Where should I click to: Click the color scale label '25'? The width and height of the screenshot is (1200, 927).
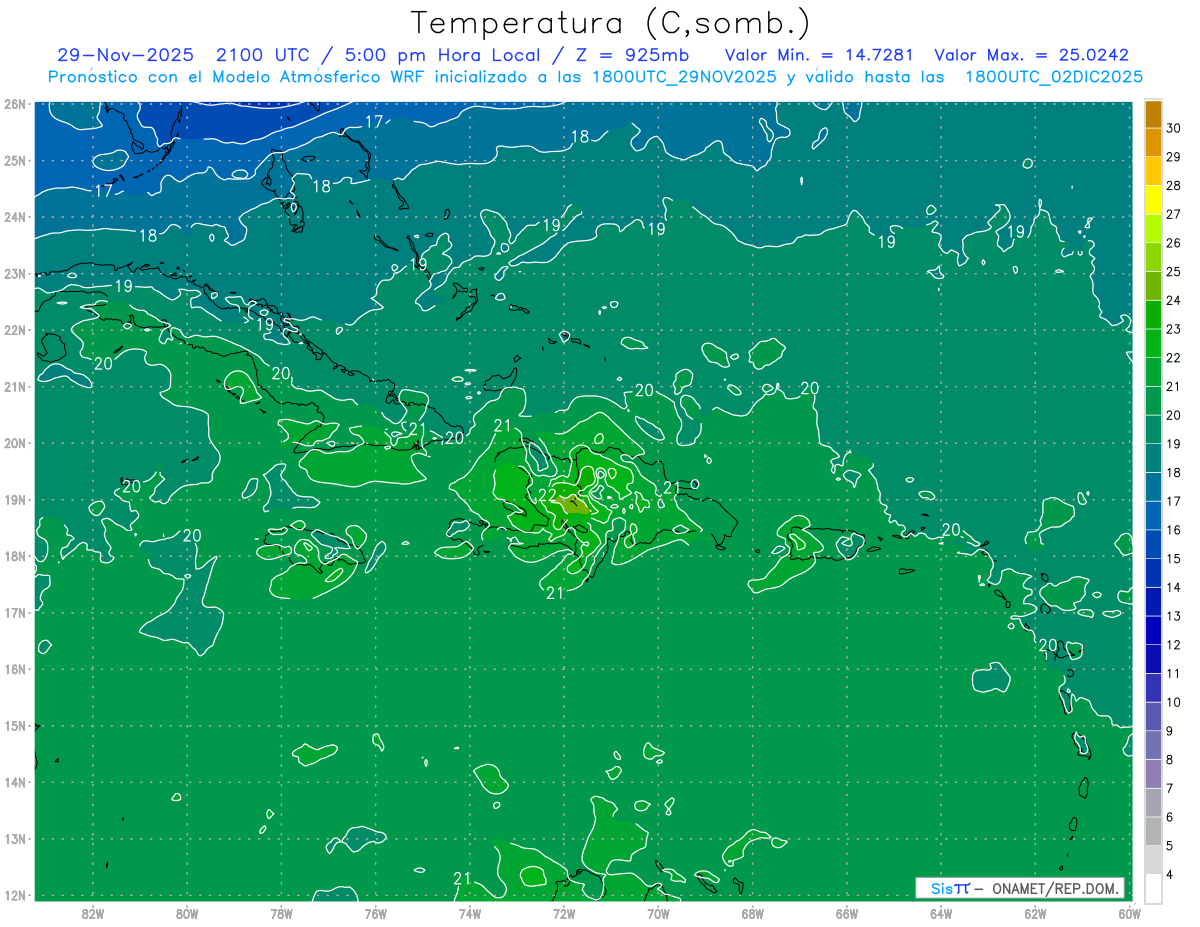[x=1174, y=271]
